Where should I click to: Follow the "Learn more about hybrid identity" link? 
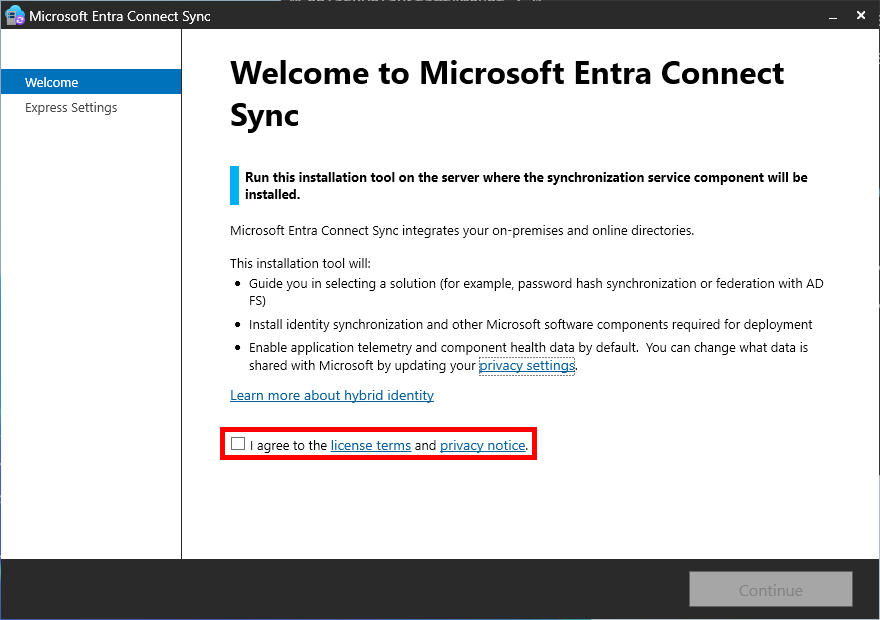(x=332, y=395)
